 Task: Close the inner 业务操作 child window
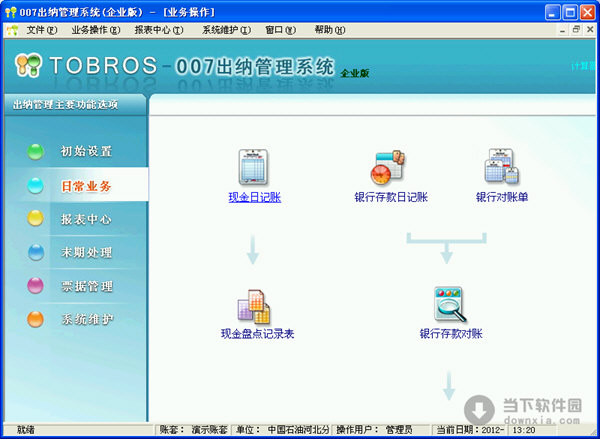click(x=590, y=30)
